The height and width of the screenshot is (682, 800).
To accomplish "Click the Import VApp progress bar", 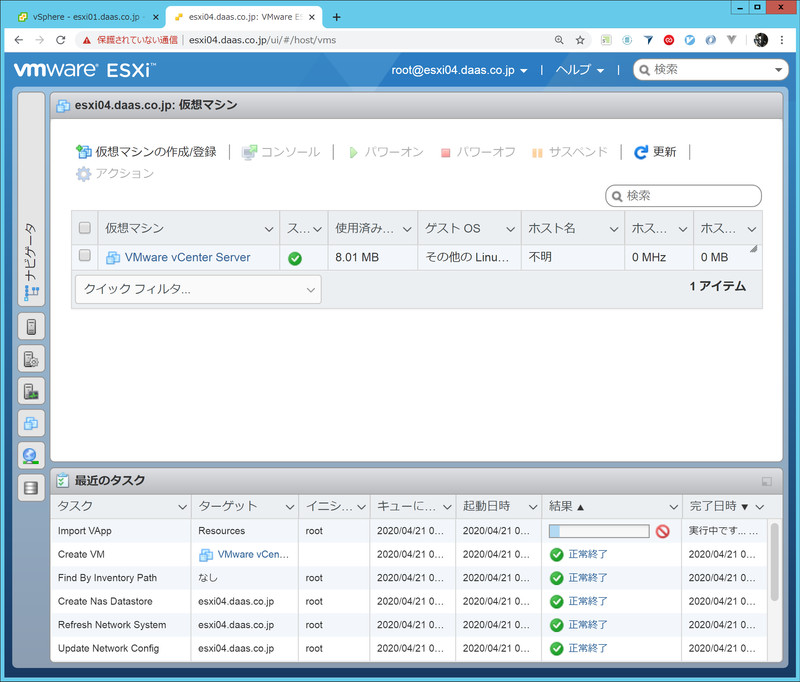I will pyautogui.click(x=598, y=532).
